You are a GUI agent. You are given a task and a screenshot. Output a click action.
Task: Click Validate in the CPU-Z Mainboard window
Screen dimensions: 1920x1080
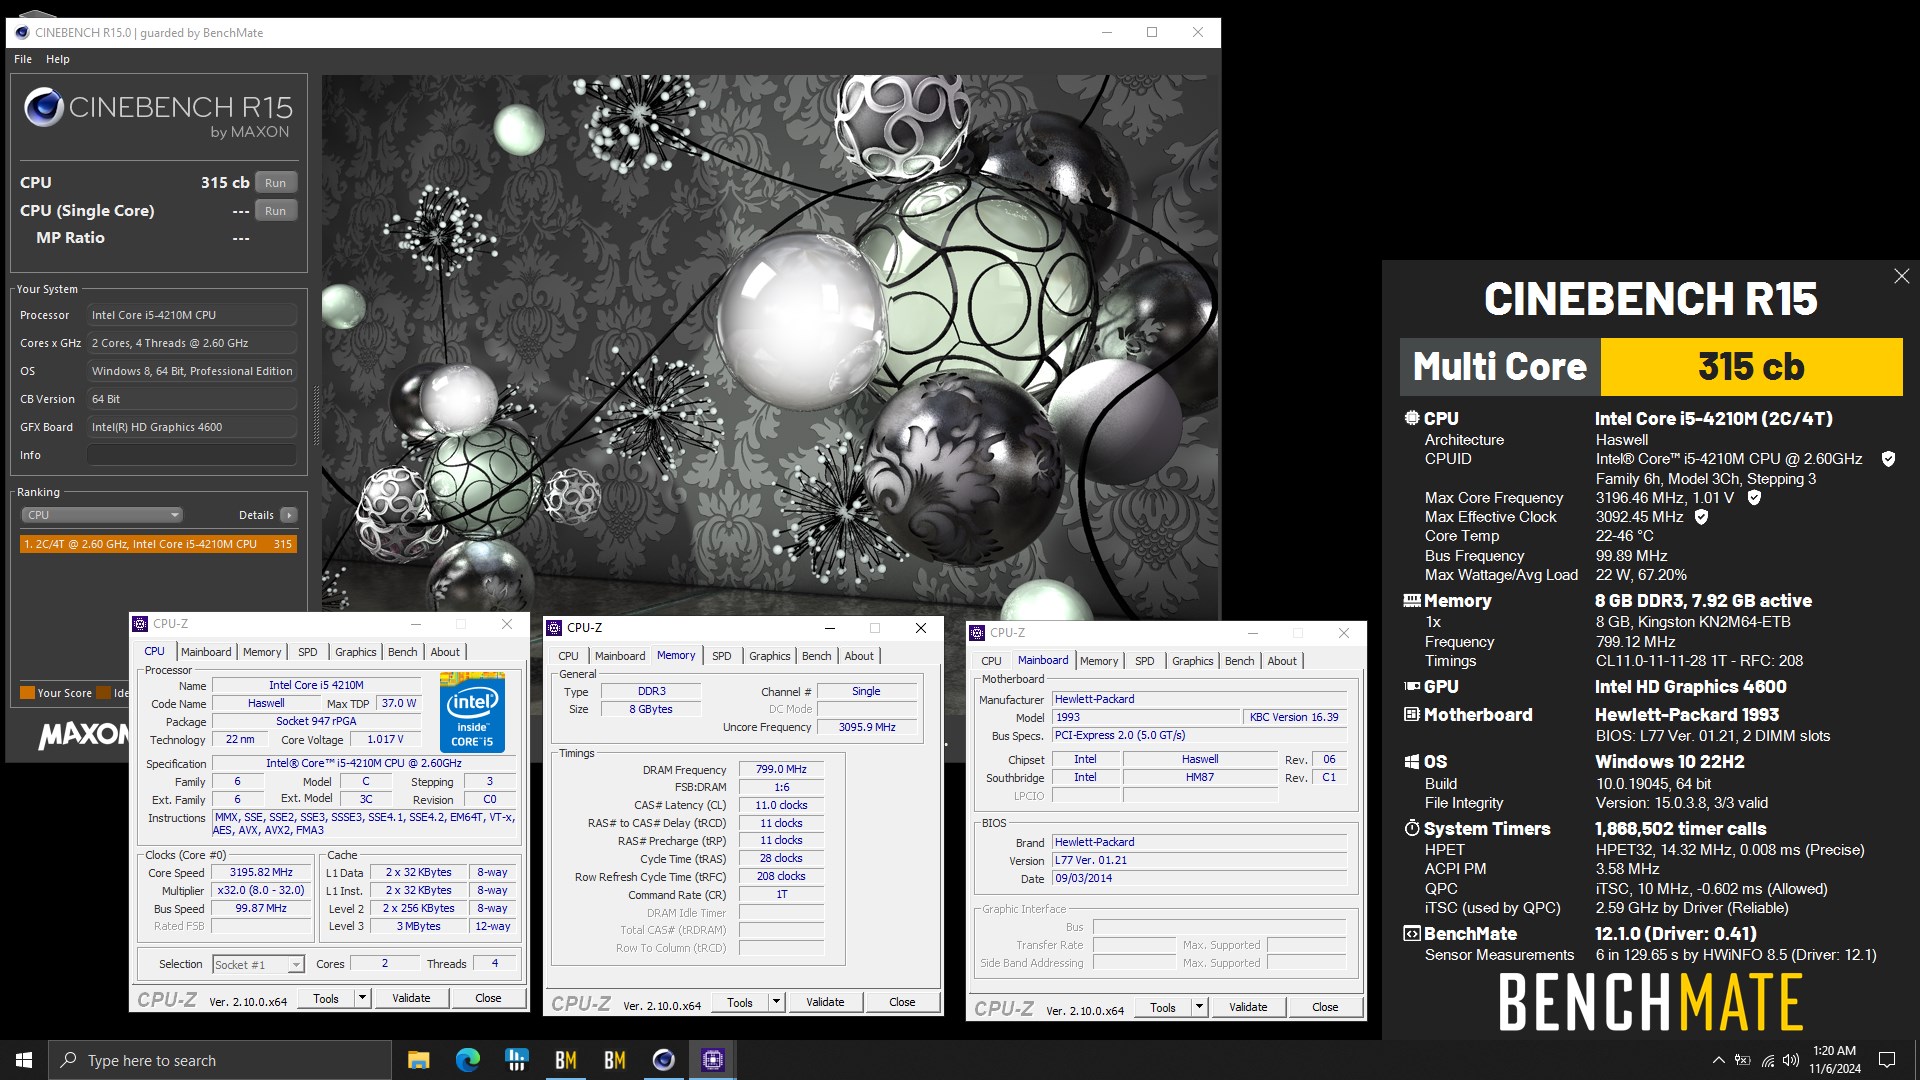[1248, 1007]
